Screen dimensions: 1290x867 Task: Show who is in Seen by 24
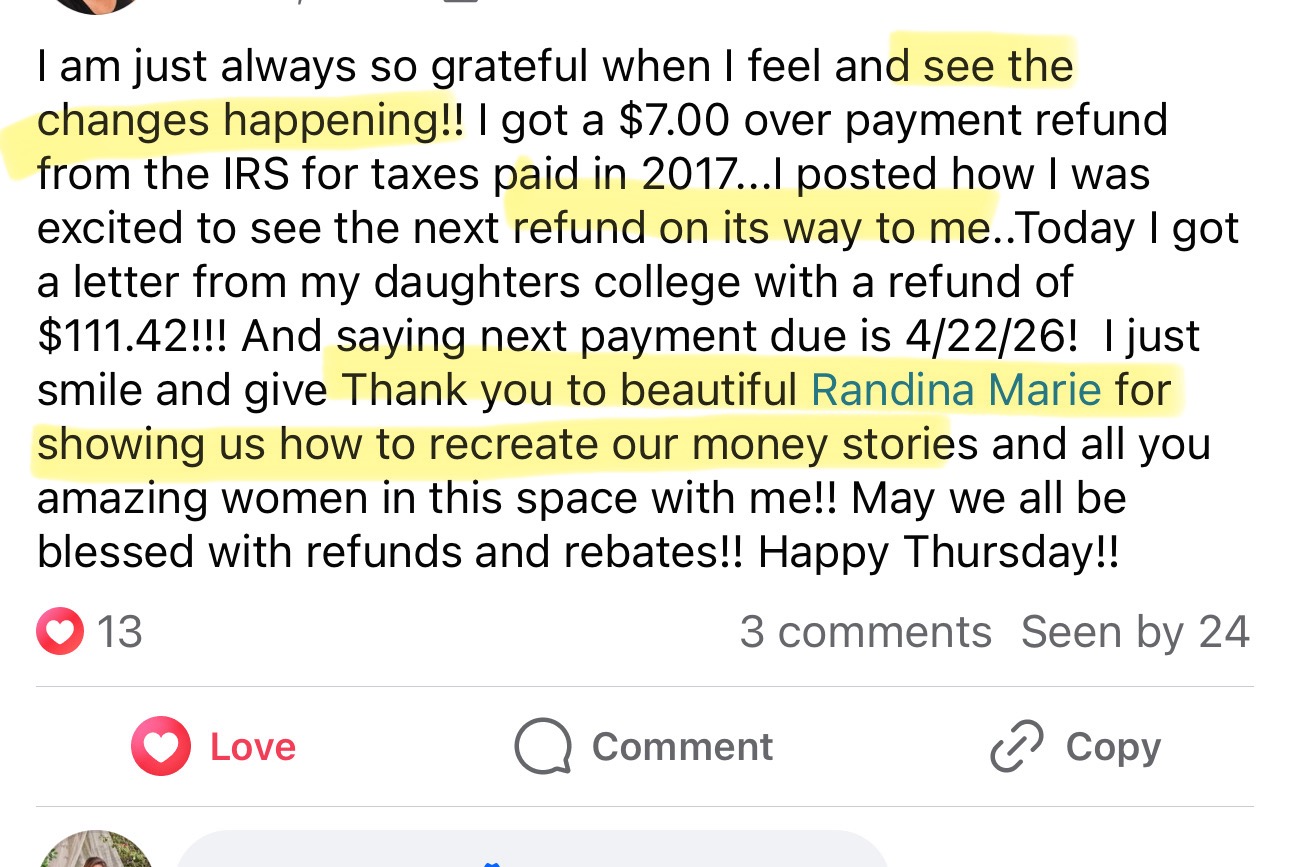coord(1135,632)
